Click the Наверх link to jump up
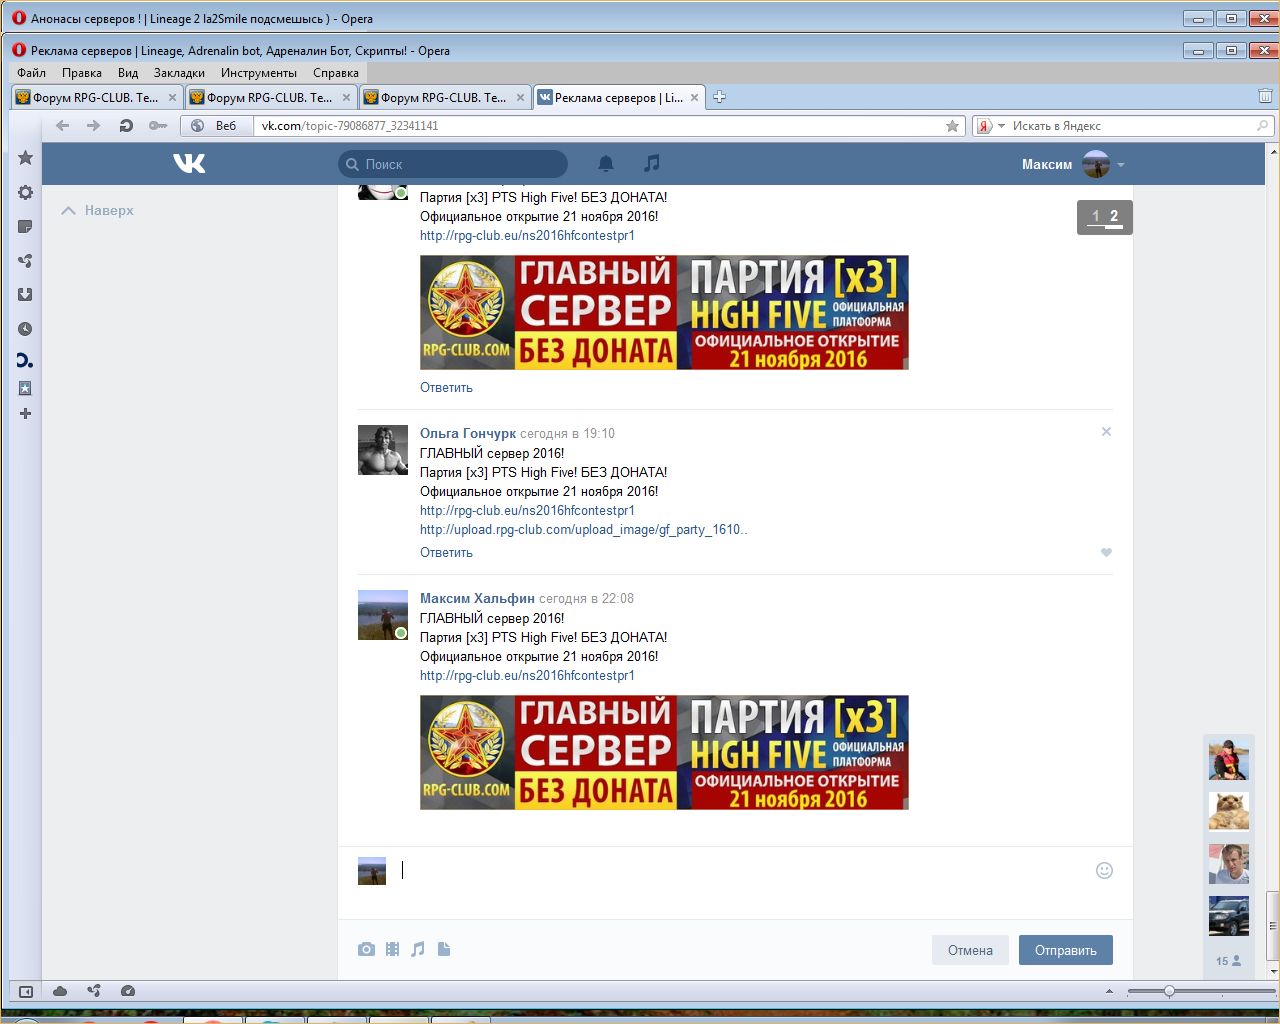 click(x=98, y=210)
